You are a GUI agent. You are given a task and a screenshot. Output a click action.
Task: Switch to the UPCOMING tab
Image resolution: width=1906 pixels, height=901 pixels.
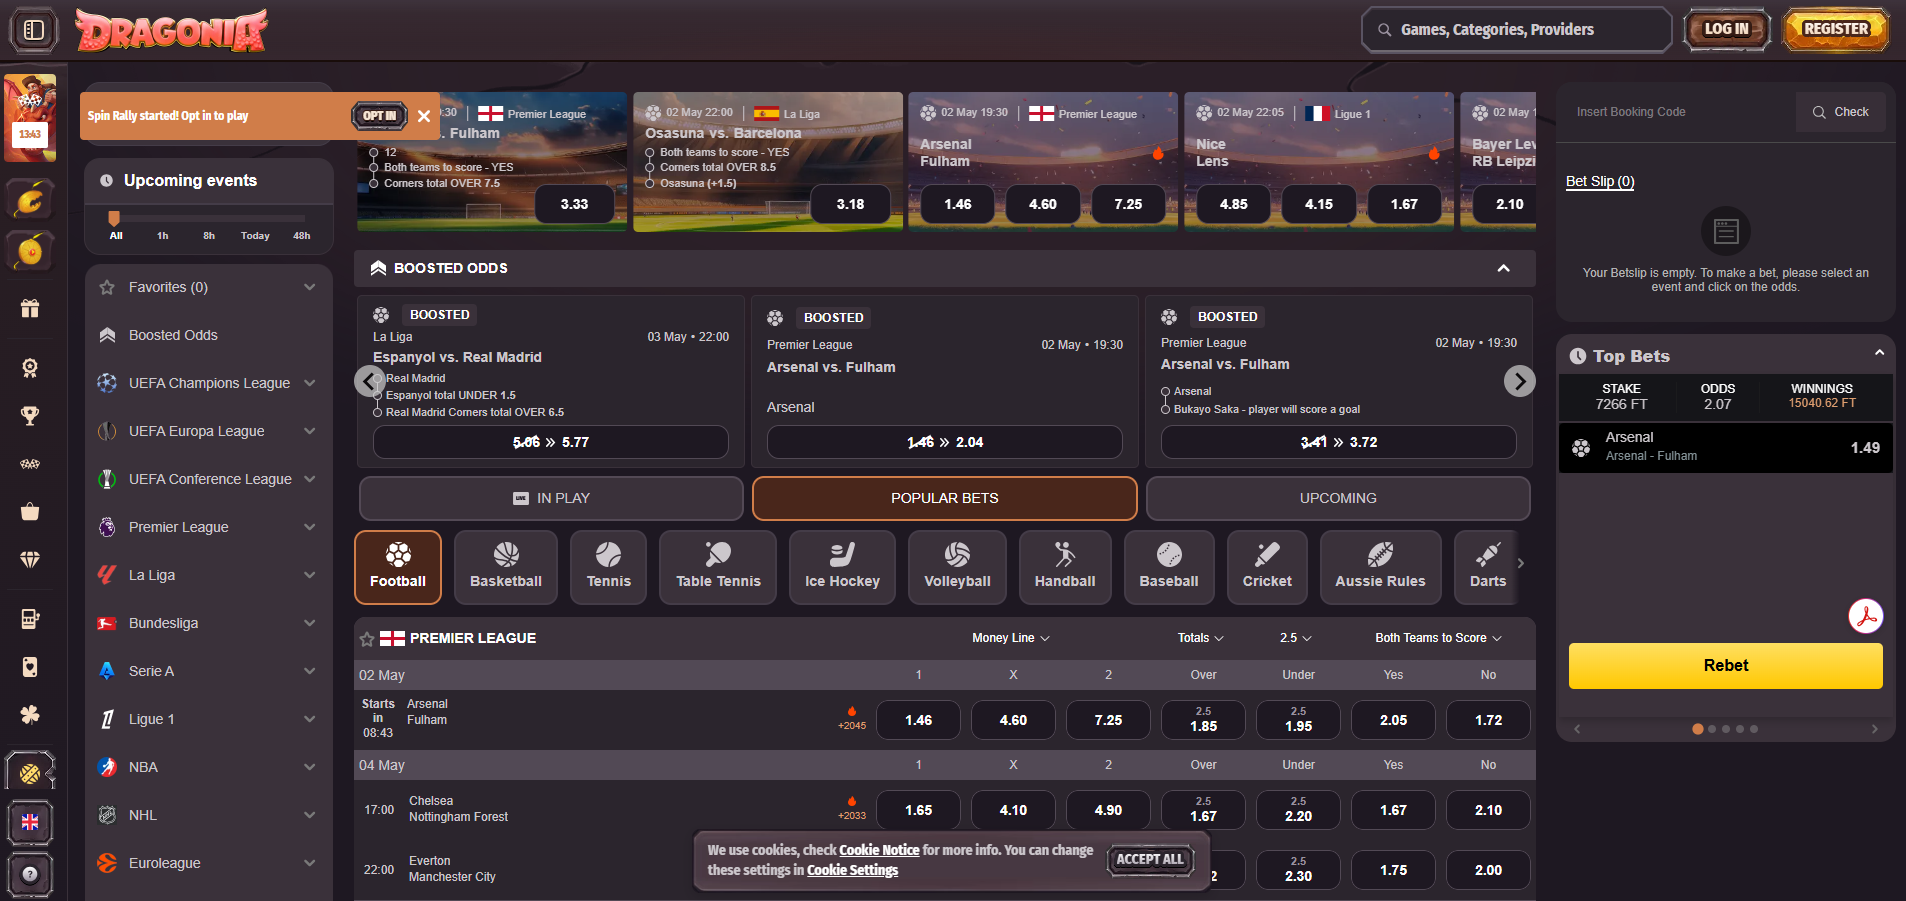(x=1338, y=498)
